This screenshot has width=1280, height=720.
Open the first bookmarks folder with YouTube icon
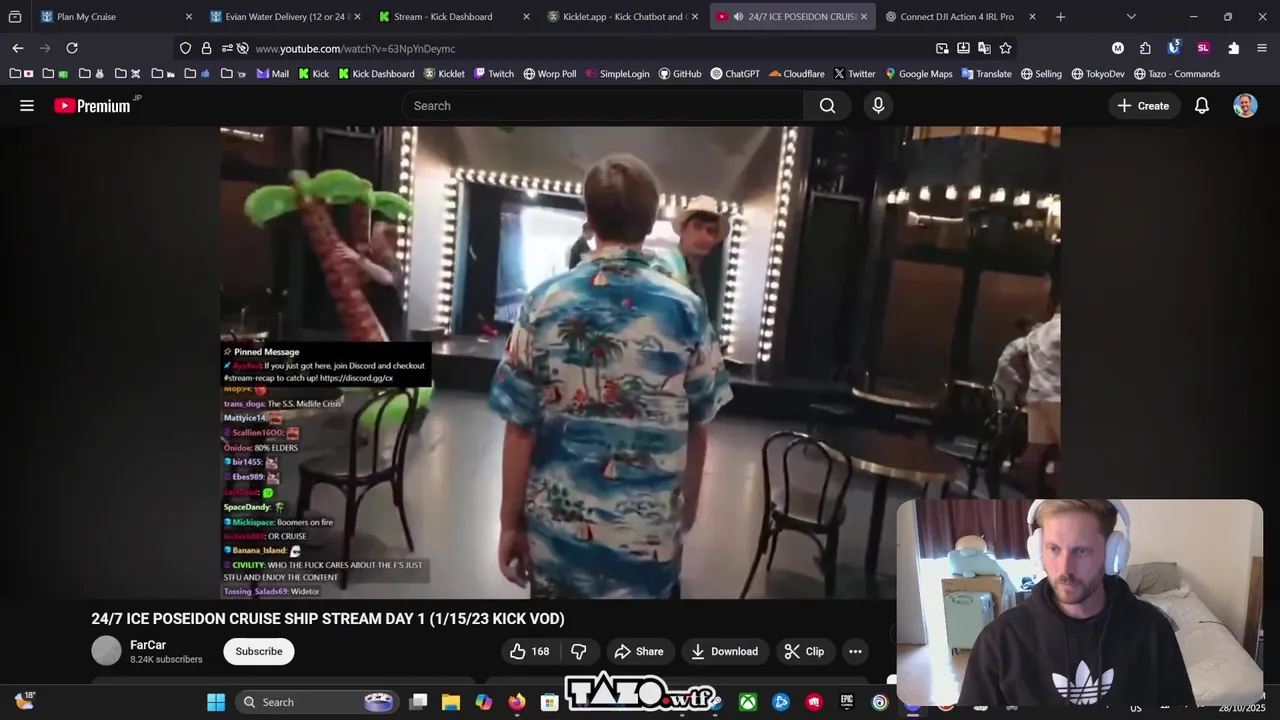[21, 73]
